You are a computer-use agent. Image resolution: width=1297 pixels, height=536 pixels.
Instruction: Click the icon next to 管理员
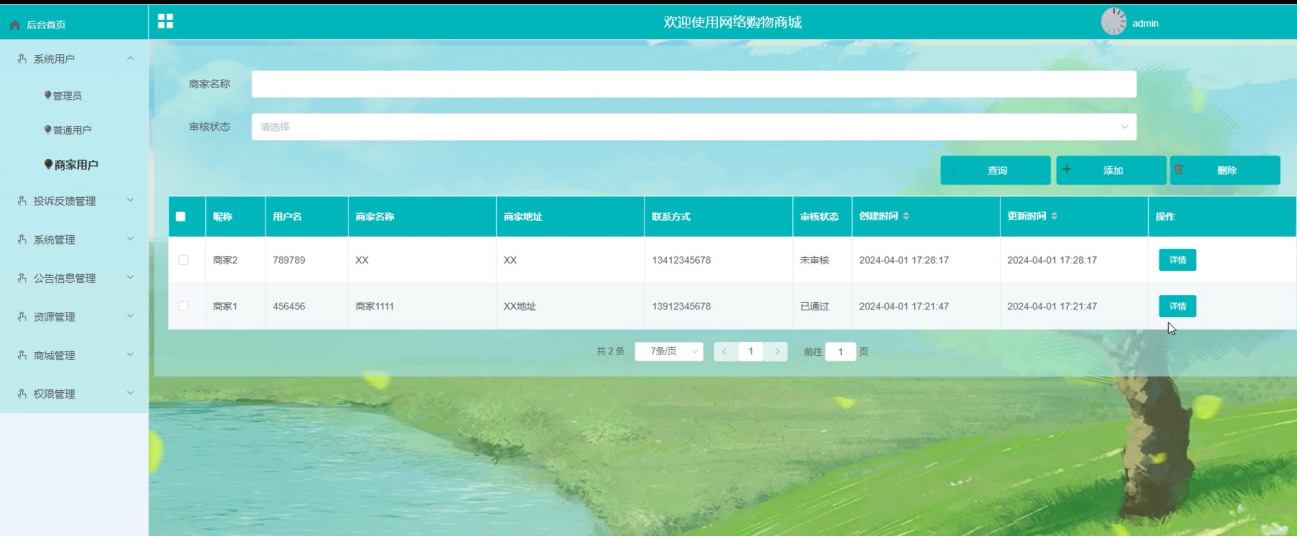coord(47,95)
